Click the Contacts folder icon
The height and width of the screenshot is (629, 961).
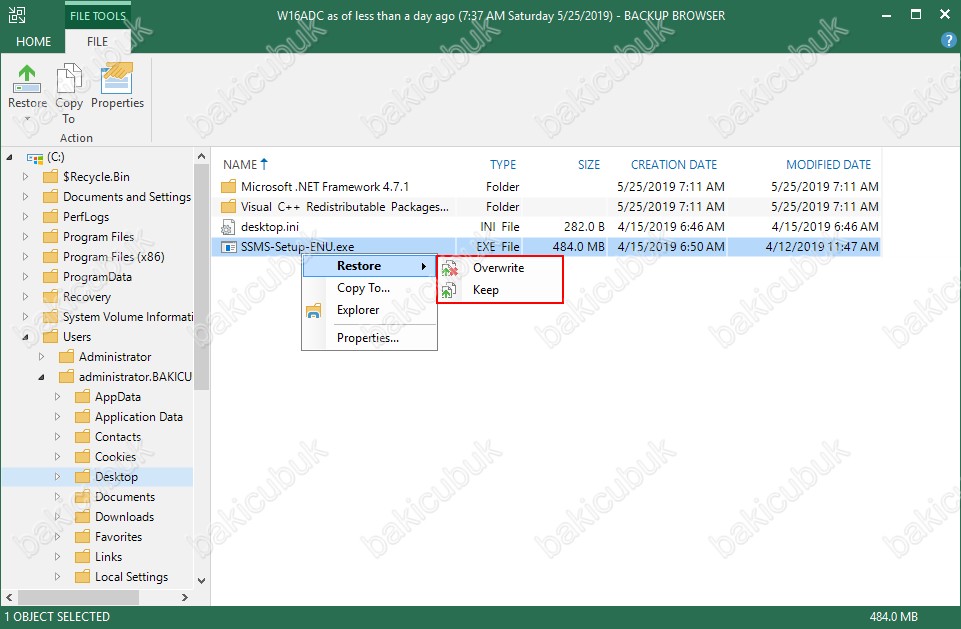[x=83, y=437]
